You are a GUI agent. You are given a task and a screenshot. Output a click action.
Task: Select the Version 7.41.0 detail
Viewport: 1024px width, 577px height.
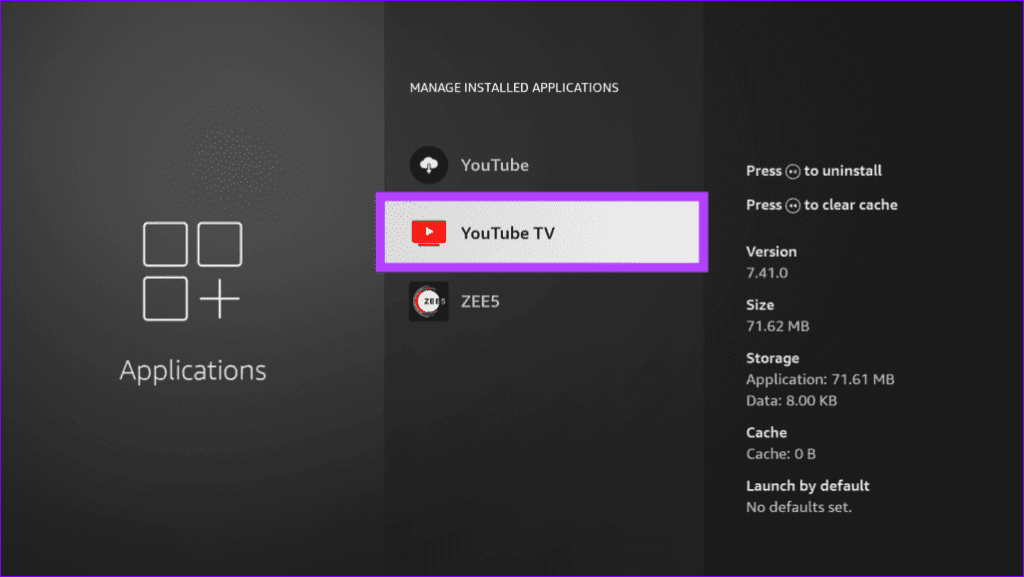click(767, 261)
